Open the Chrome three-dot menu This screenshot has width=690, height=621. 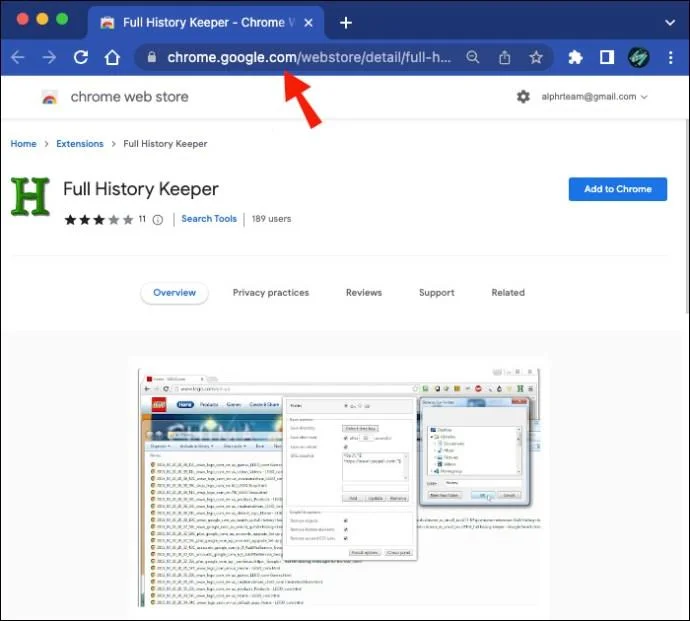670,57
